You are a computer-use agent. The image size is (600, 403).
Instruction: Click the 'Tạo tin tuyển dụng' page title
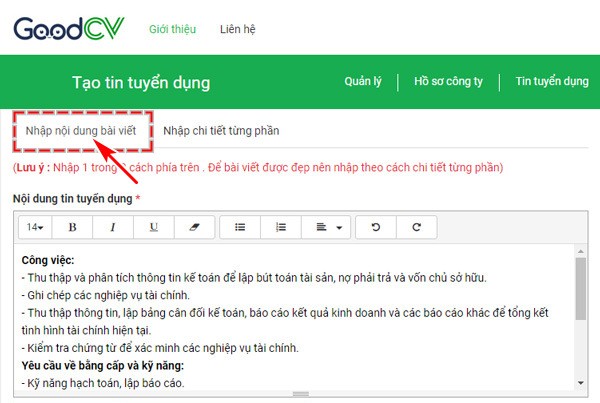pyautogui.click(x=141, y=83)
